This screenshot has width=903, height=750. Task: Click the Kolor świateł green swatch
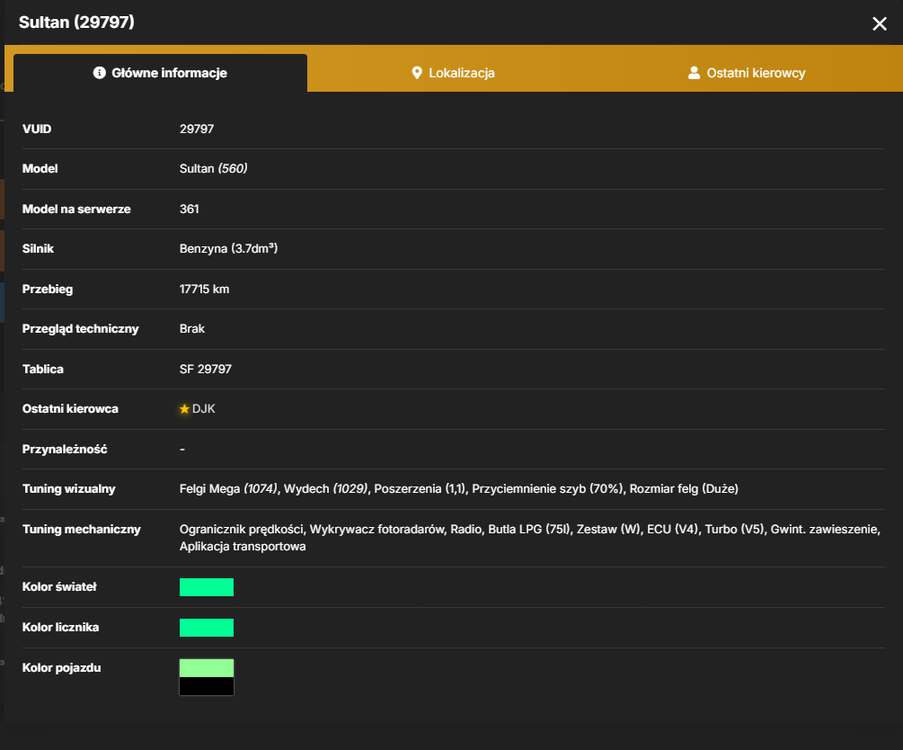point(207,587)
